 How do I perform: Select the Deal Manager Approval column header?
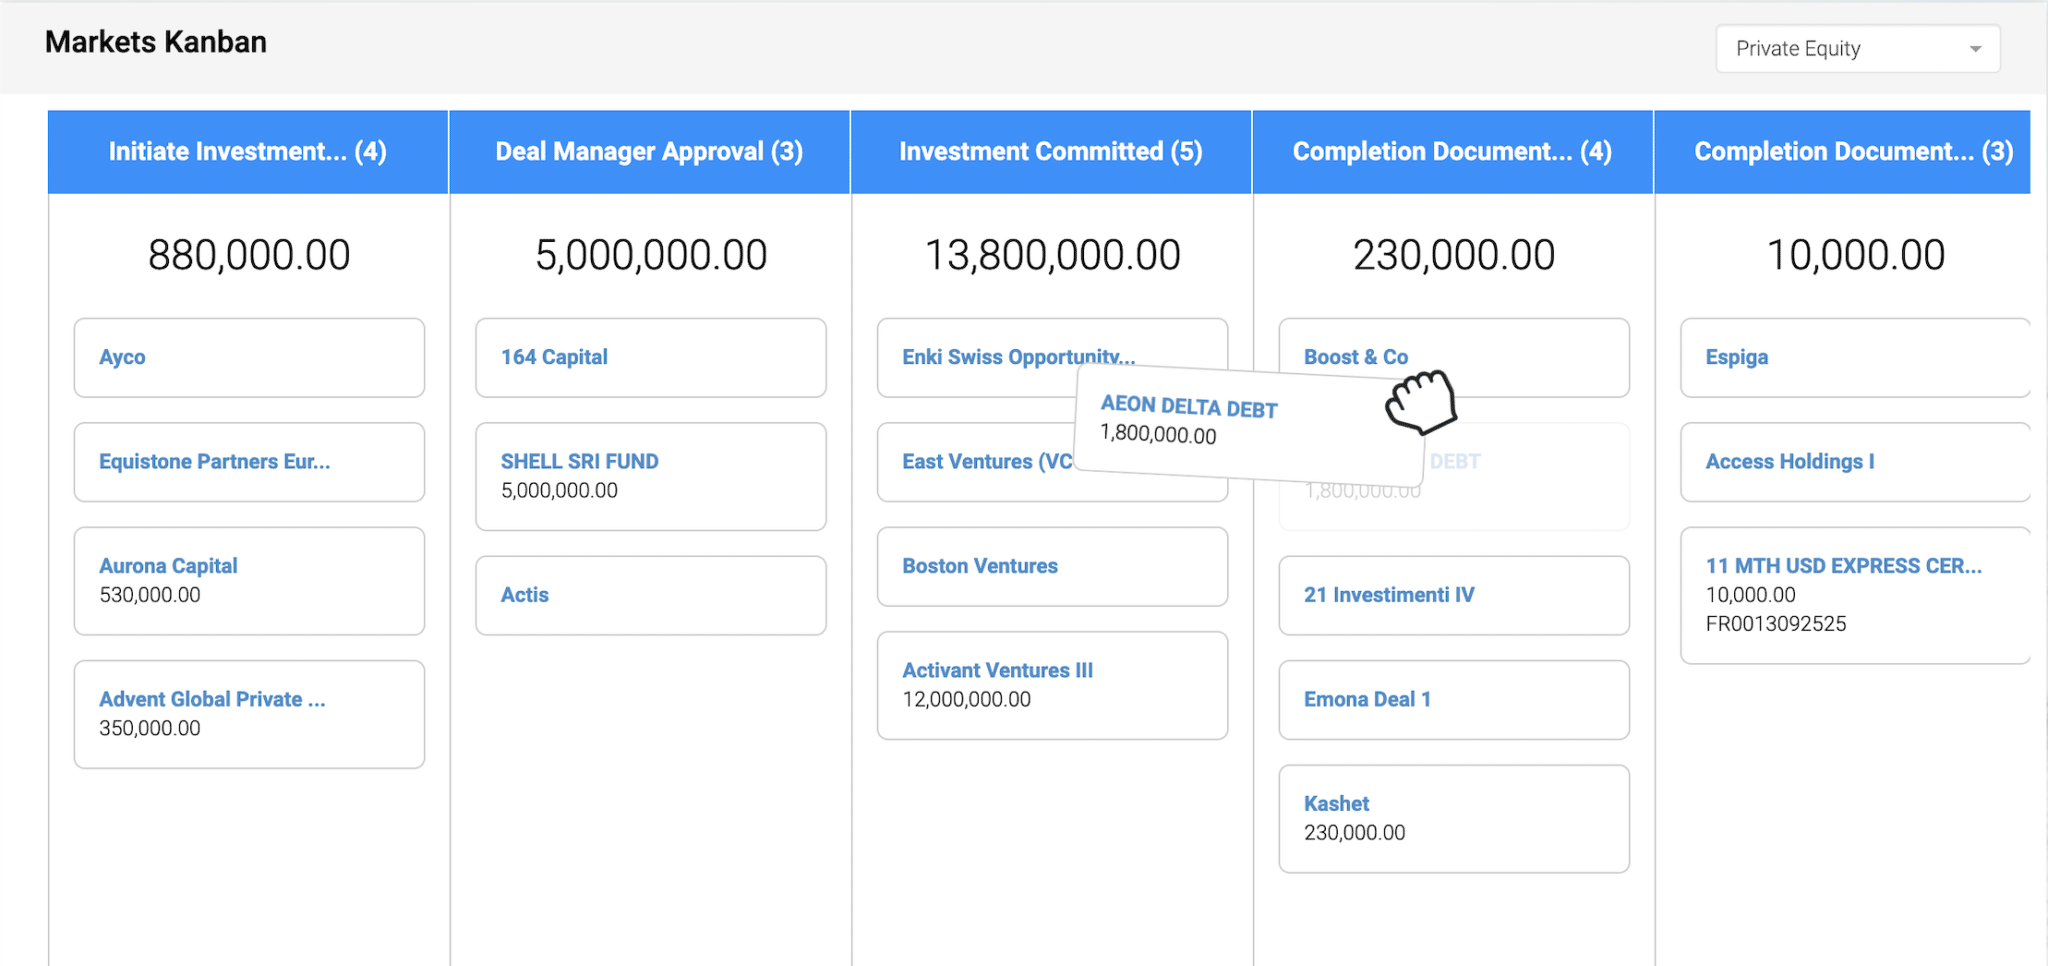tap(650, 152)
